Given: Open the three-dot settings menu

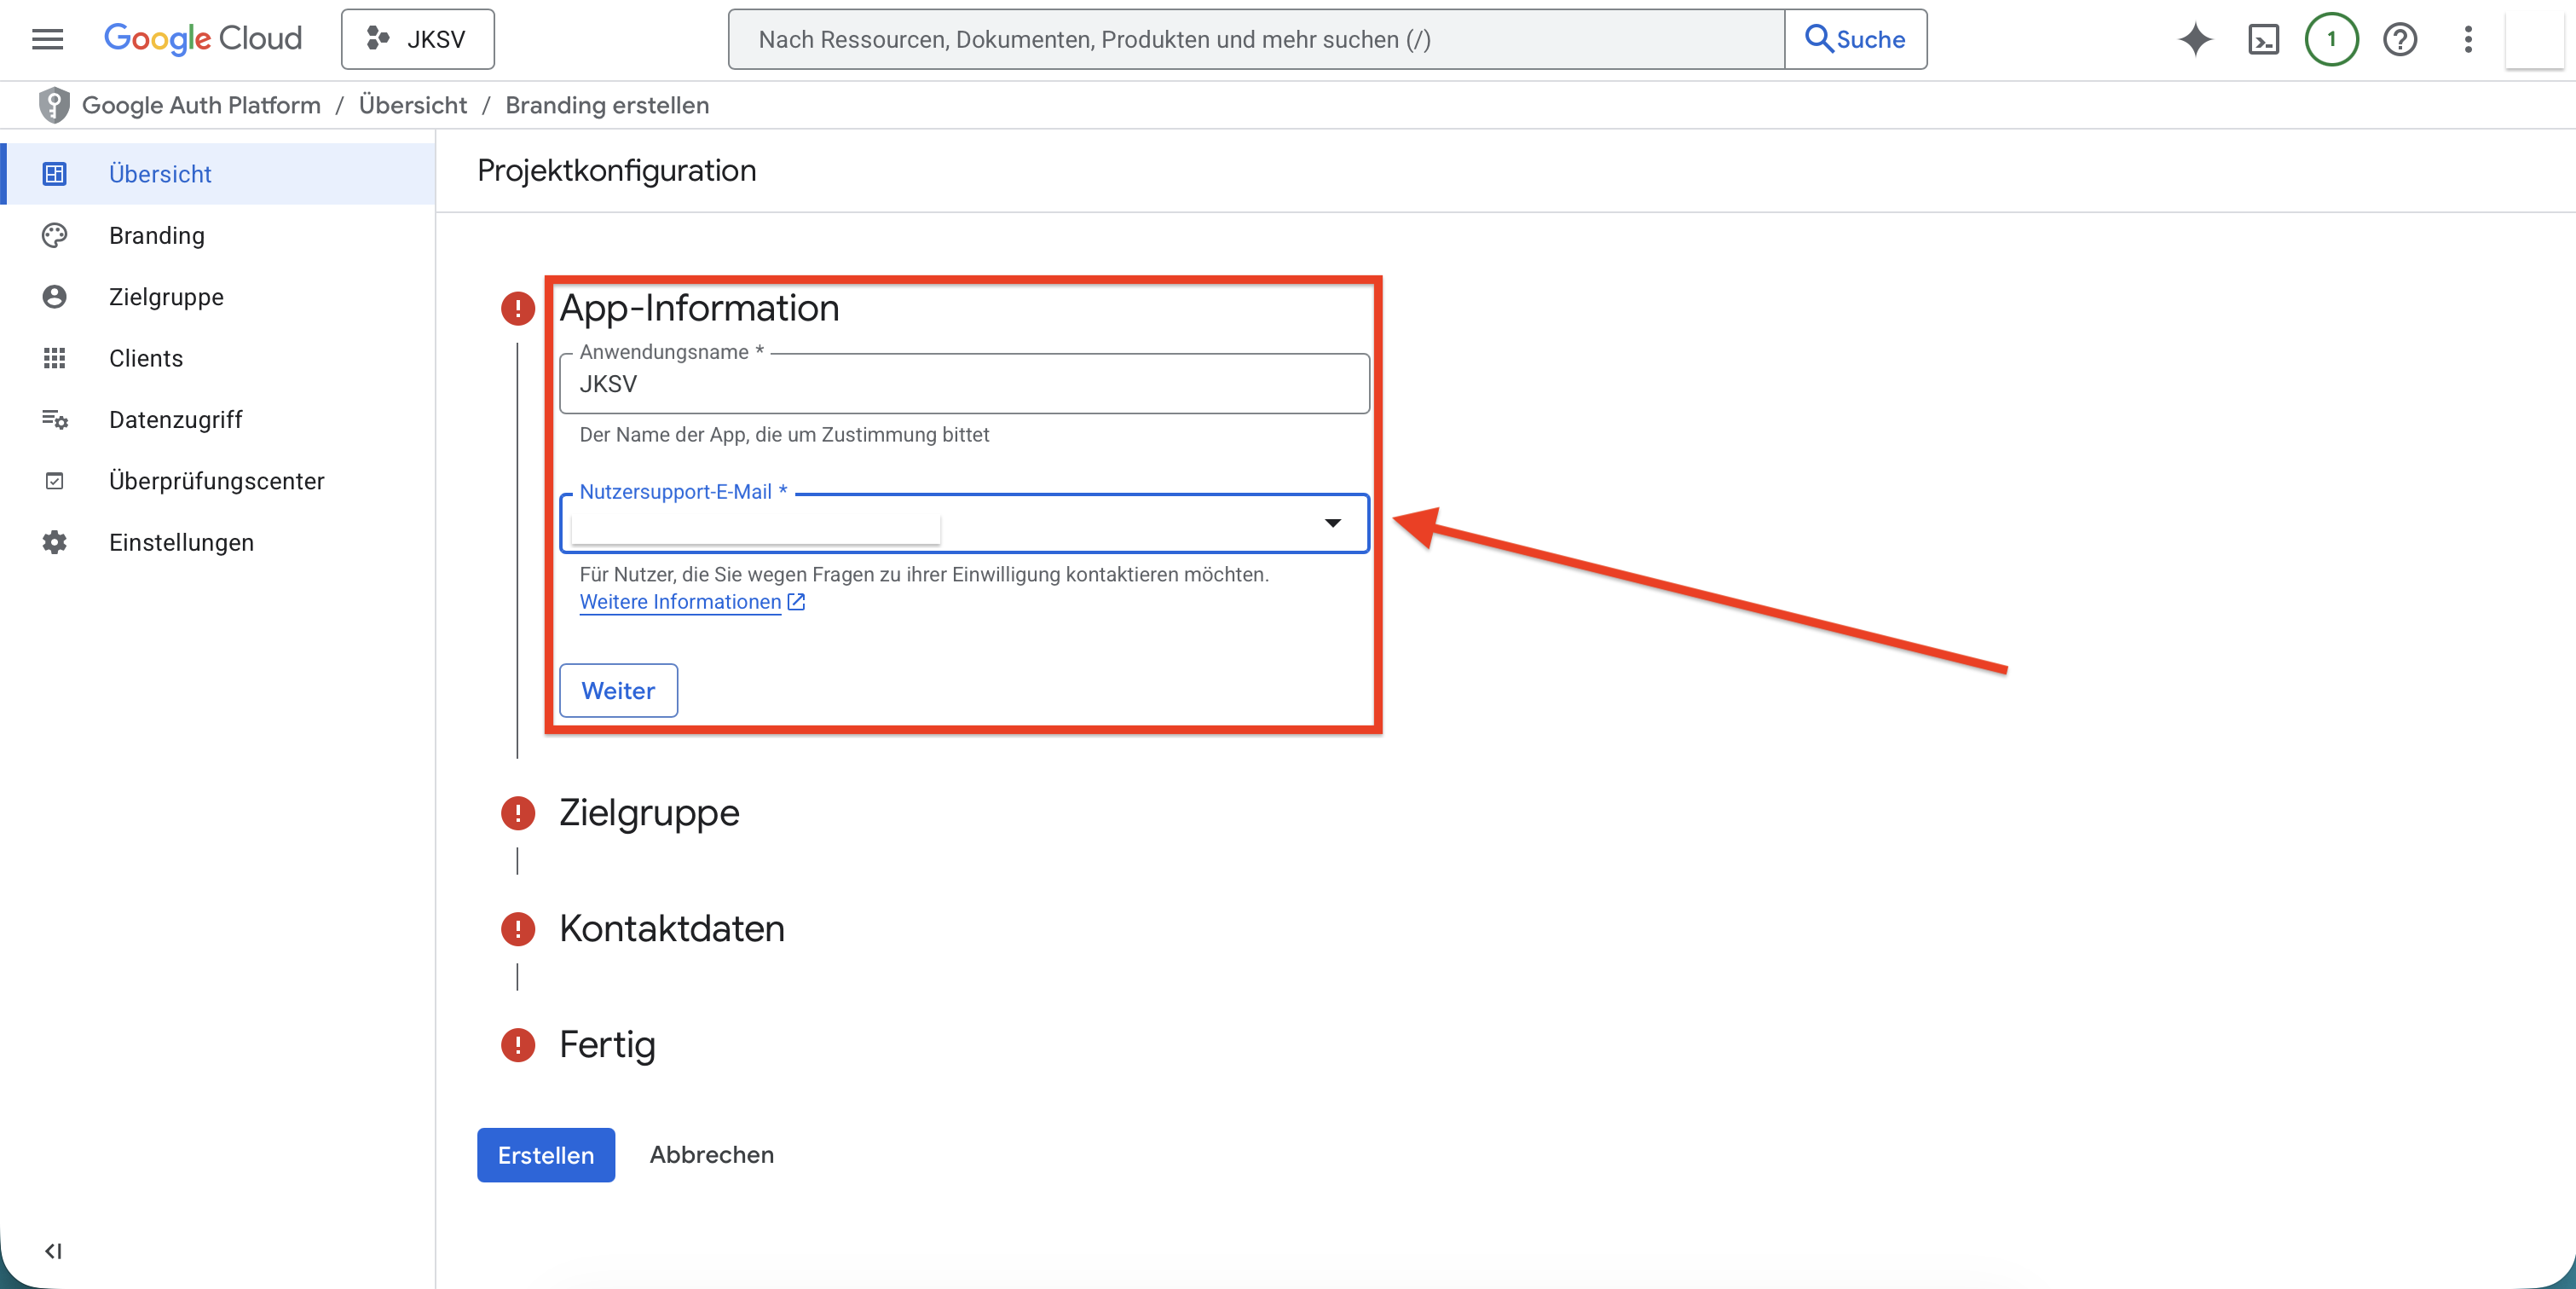Looking at the screenshot, I should coord(2468,39).
